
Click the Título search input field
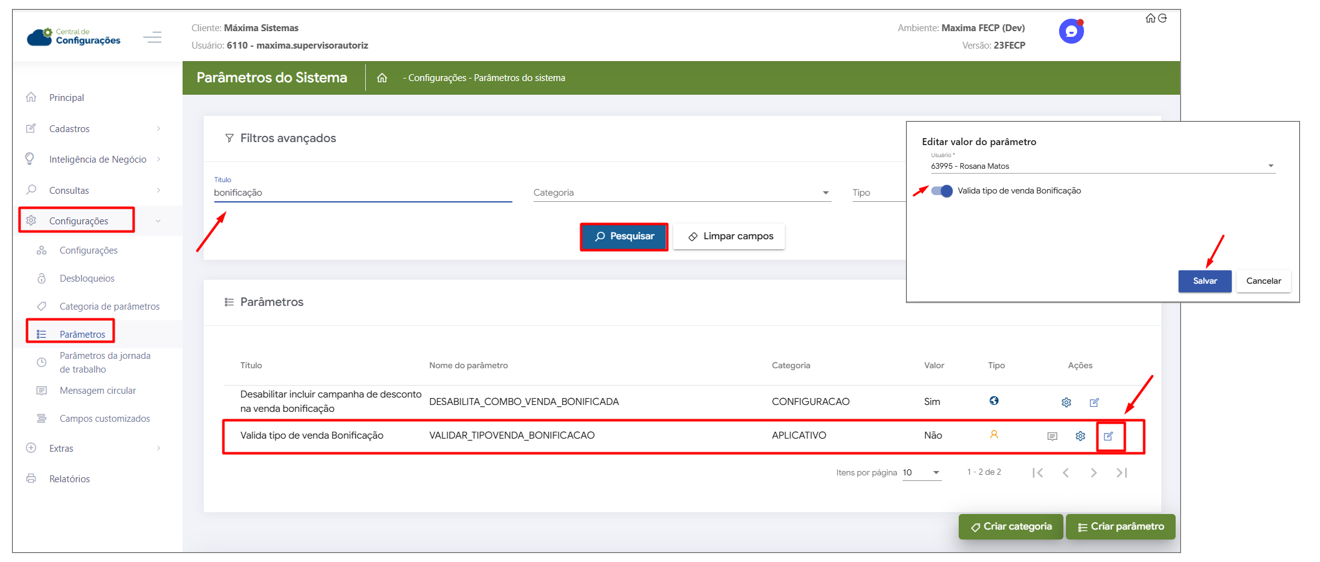pyautogui.click(x=362, y=193)
